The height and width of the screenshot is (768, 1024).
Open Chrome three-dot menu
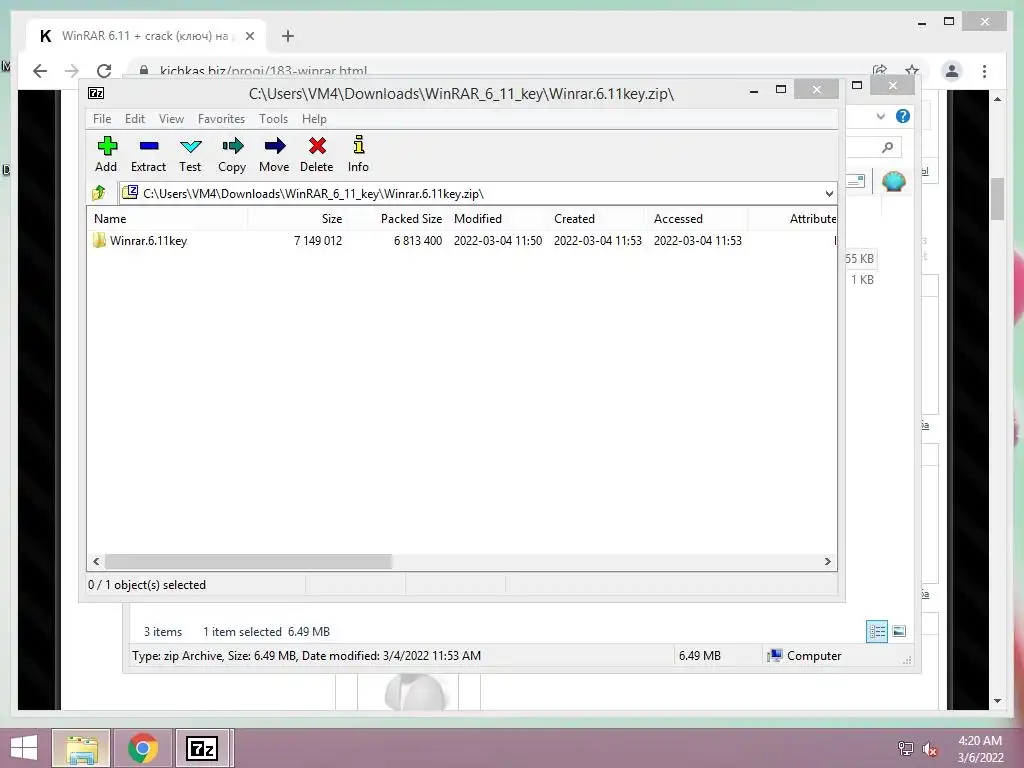984,71
